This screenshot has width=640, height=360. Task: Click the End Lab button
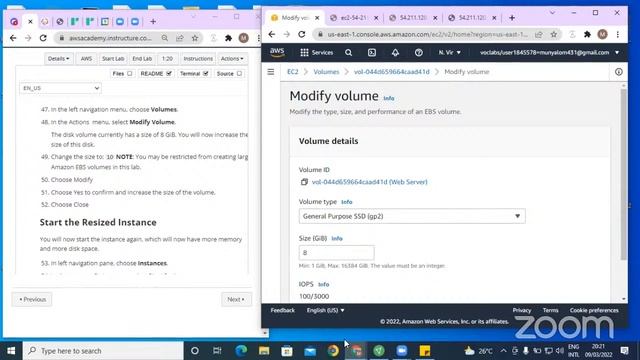[142, 59]
